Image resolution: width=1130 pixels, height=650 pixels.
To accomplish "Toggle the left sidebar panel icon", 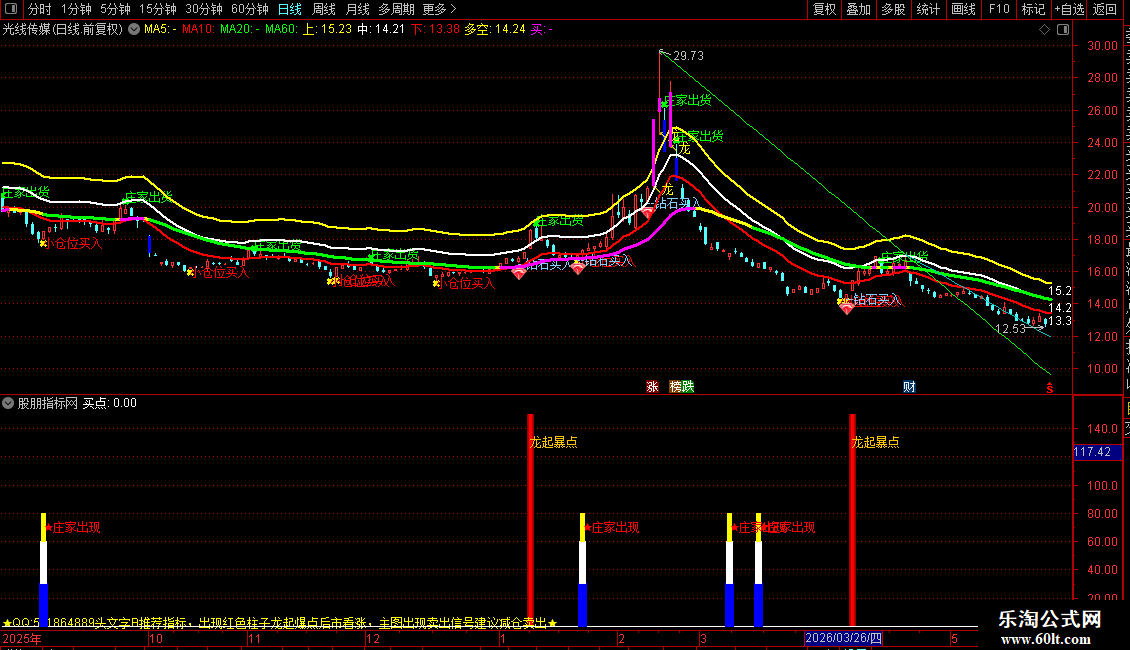I will coord(11,9).
